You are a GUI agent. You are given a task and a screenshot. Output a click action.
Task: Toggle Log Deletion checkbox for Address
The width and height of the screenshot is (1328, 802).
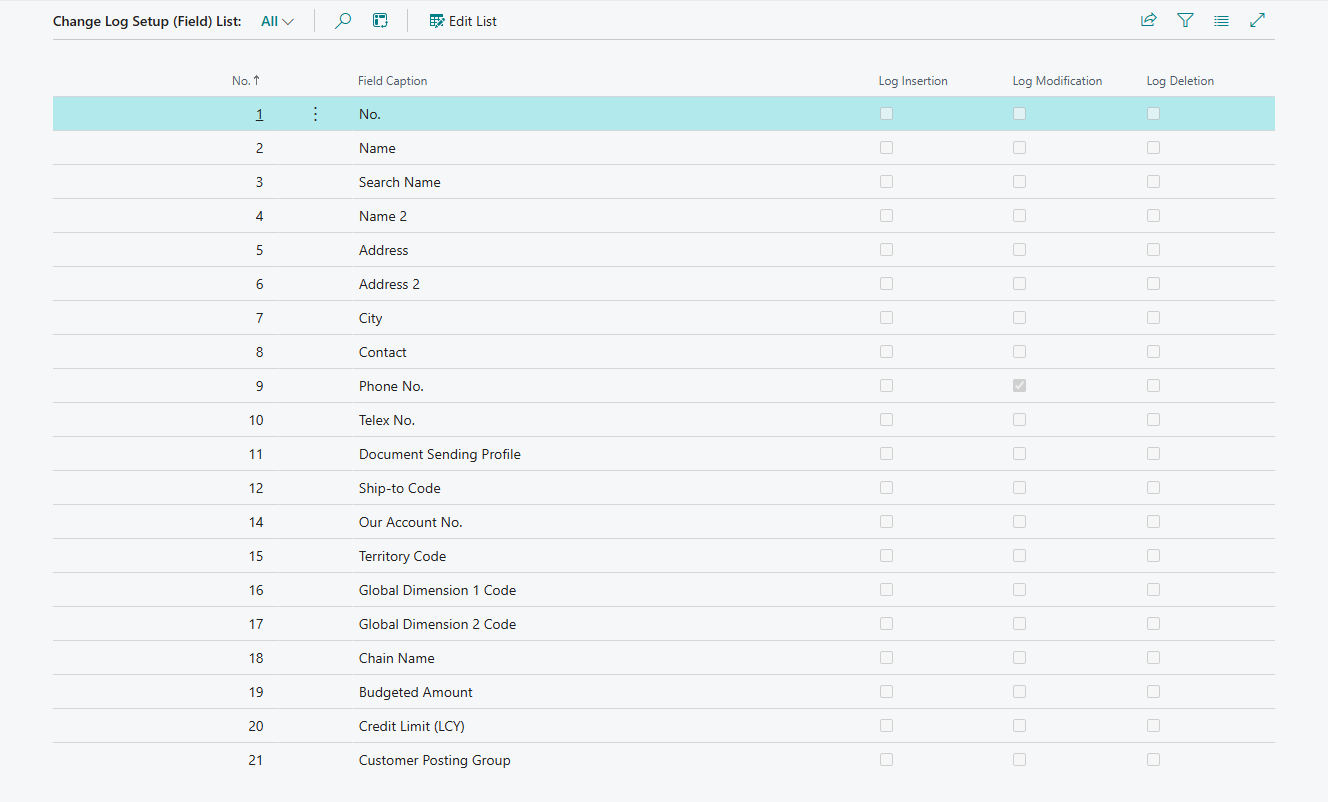(x=1153, y=250)
